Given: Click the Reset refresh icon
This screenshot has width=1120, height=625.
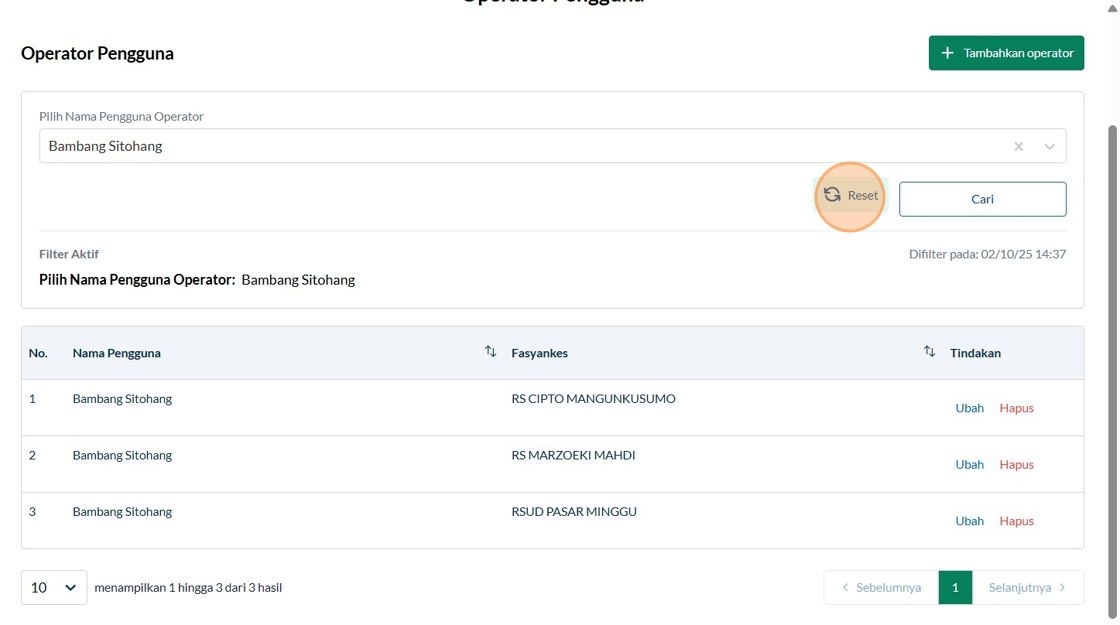Looking at the screenshot, I should 832,195.
